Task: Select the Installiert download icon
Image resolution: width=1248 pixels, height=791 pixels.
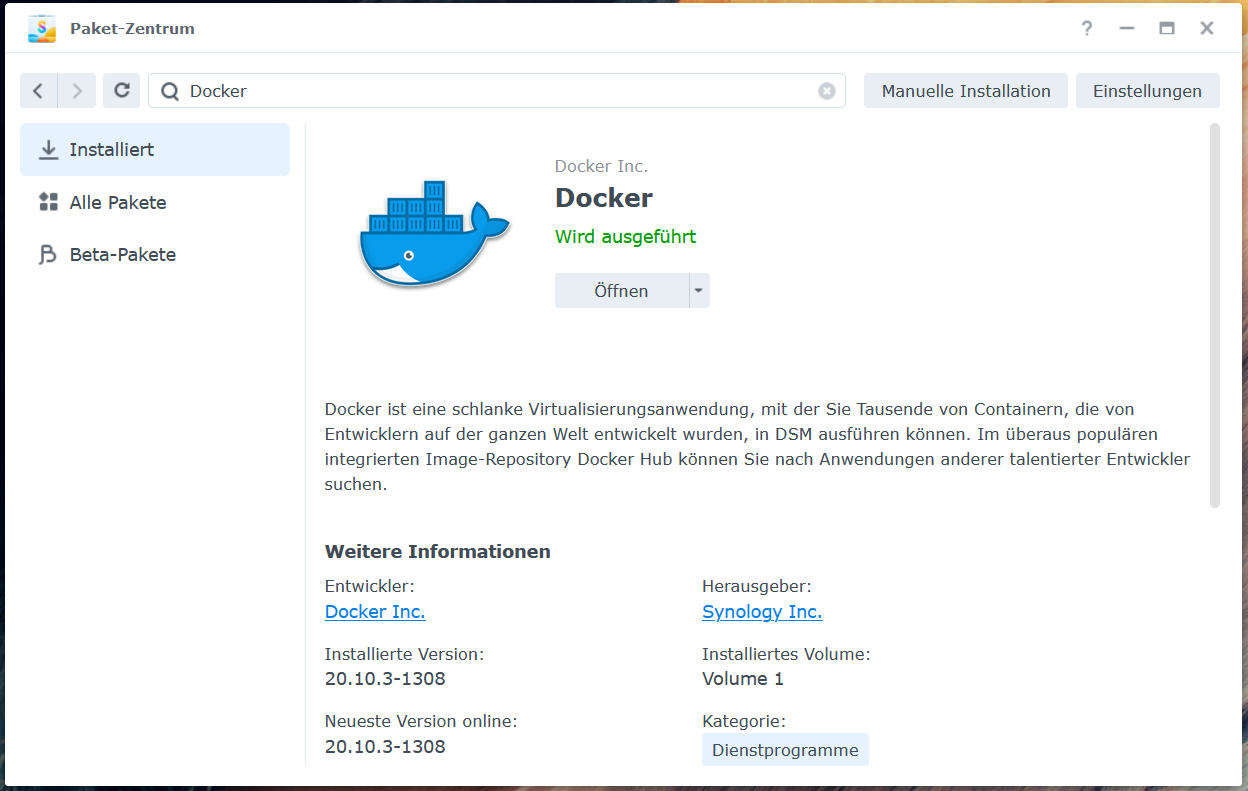Action: click(48, 148)
